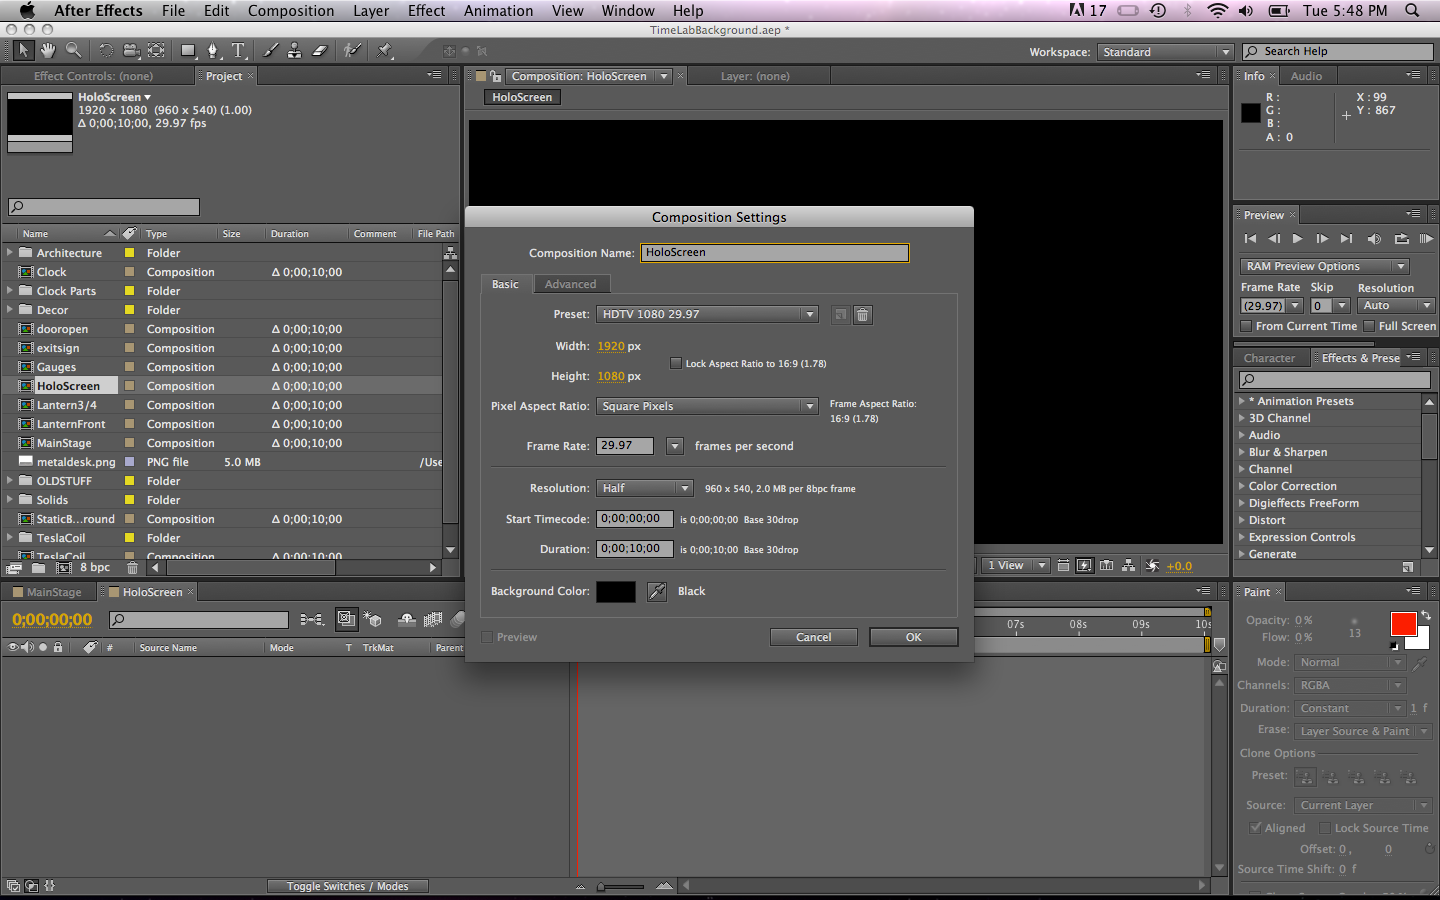The image size is (1440, 900).
Task: Click the red foreground paint color swatch
Action: pyautogui.click(x=1403, y=624)
